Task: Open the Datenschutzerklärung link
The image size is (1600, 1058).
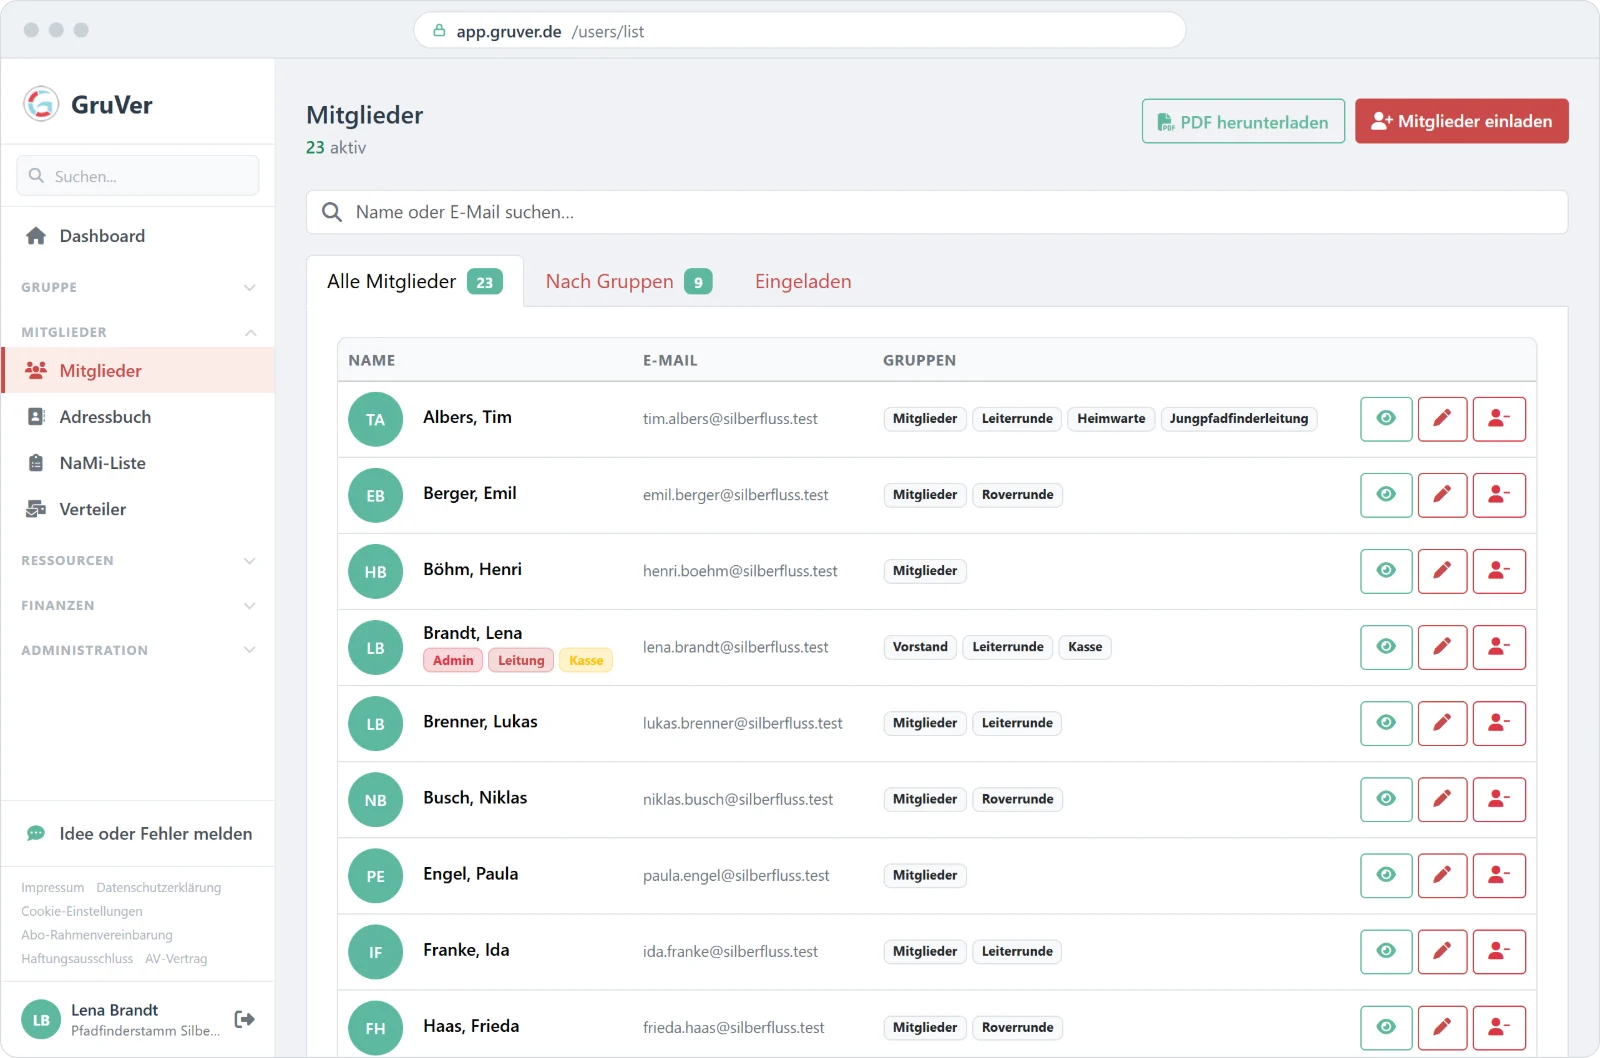Action: pyautogui.click(x=158, y=887)
